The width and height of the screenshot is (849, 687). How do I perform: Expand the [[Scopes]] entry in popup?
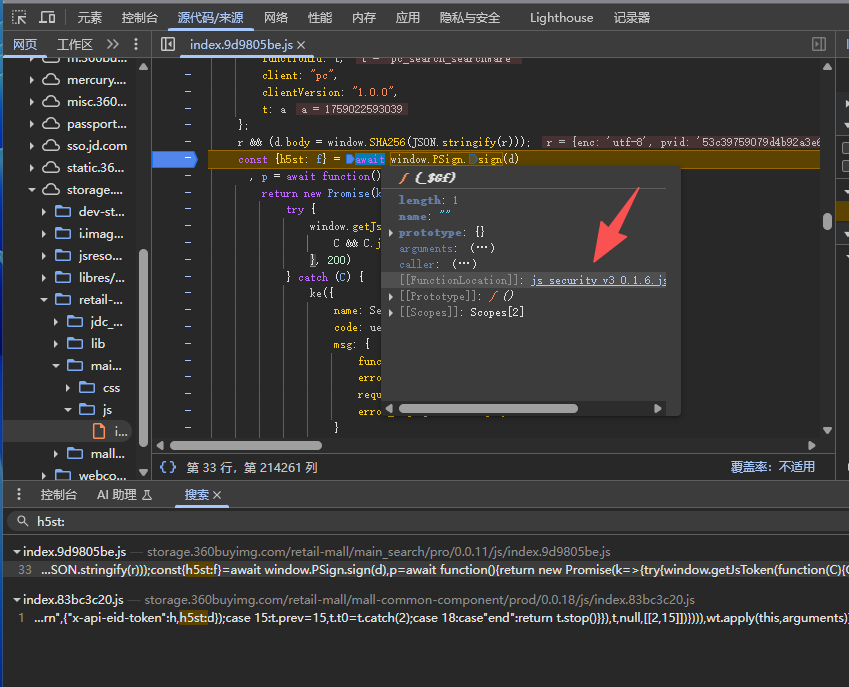391,312
